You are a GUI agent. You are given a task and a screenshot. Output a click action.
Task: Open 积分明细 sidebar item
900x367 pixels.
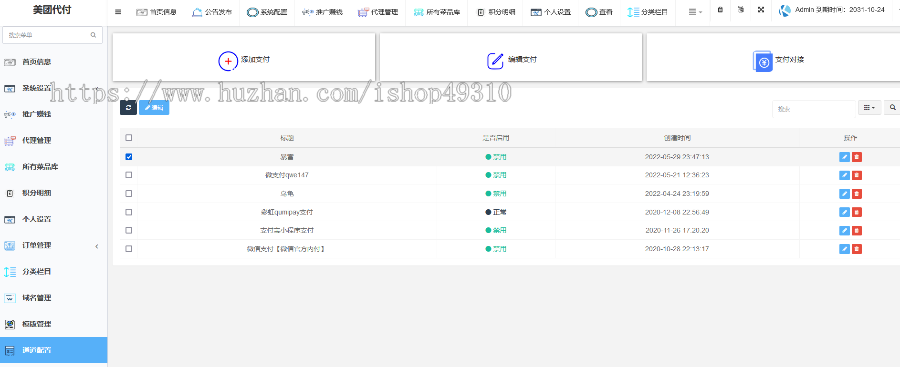[x=53, y=193]
